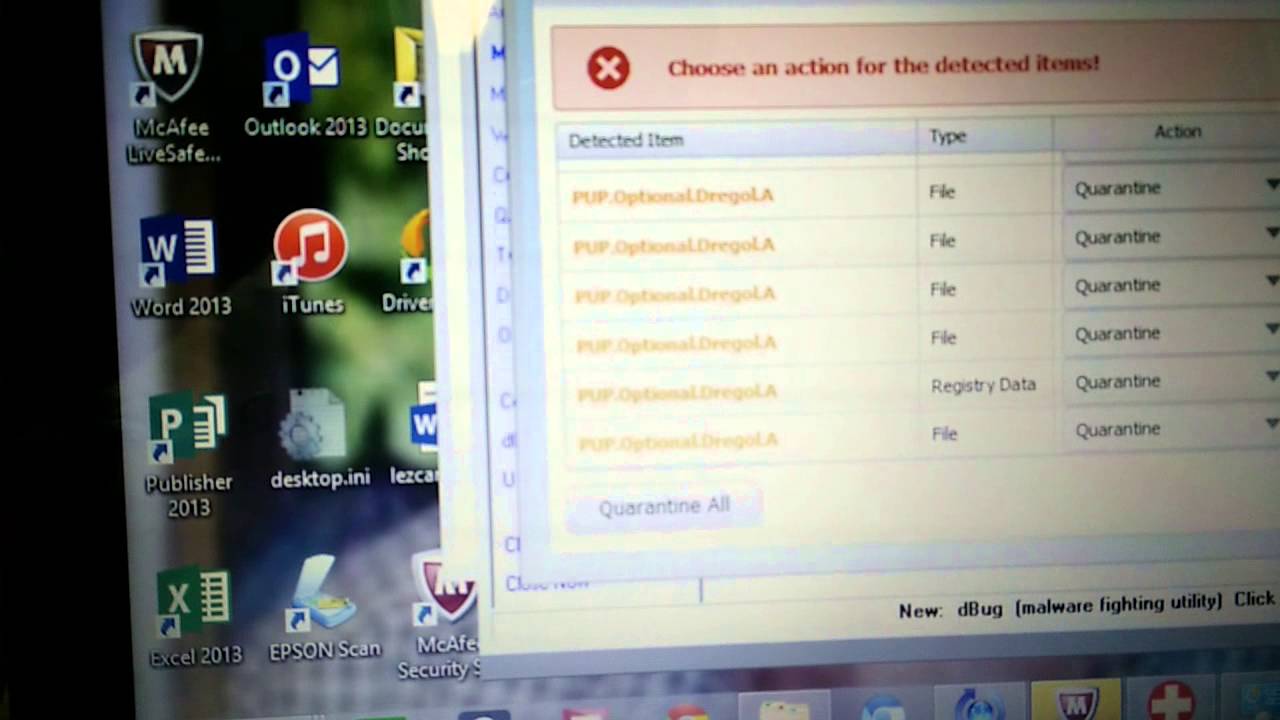Open the third row's Quarantine action dropdown
This screenshot has width=1280, height=720.
pos(1172,285)
